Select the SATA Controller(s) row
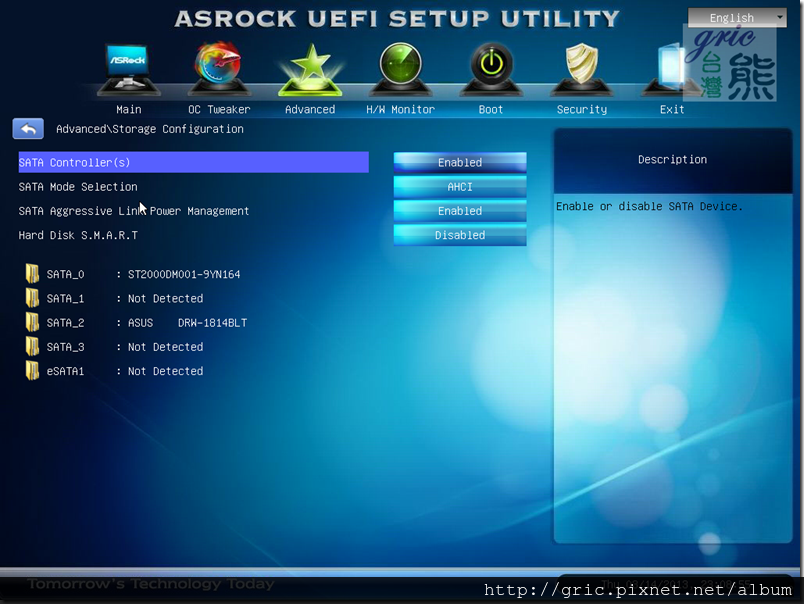 [193, 162]
